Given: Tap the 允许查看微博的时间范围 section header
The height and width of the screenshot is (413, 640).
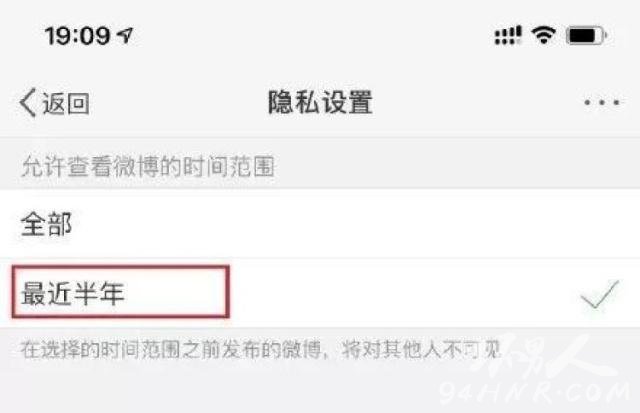Looking at the screenshot, I should coord(148,167).
